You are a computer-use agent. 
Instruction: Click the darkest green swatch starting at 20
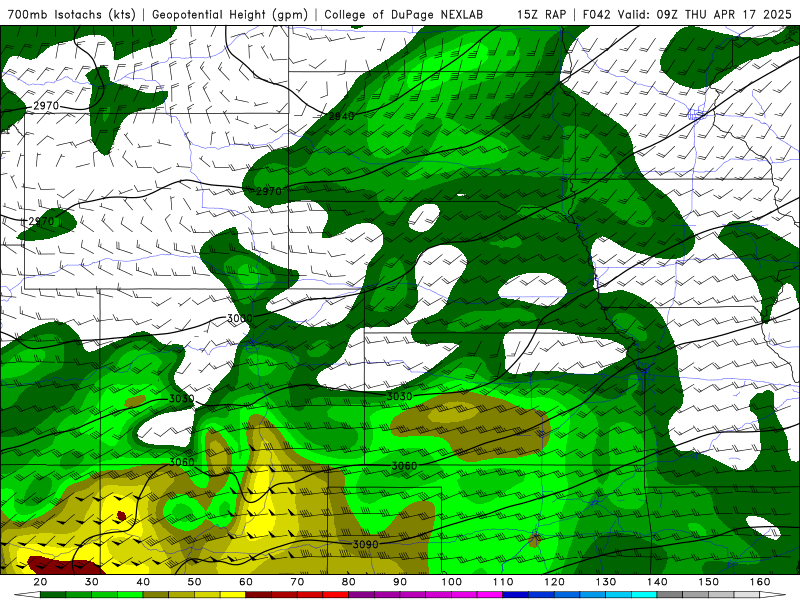pos(53,595)
